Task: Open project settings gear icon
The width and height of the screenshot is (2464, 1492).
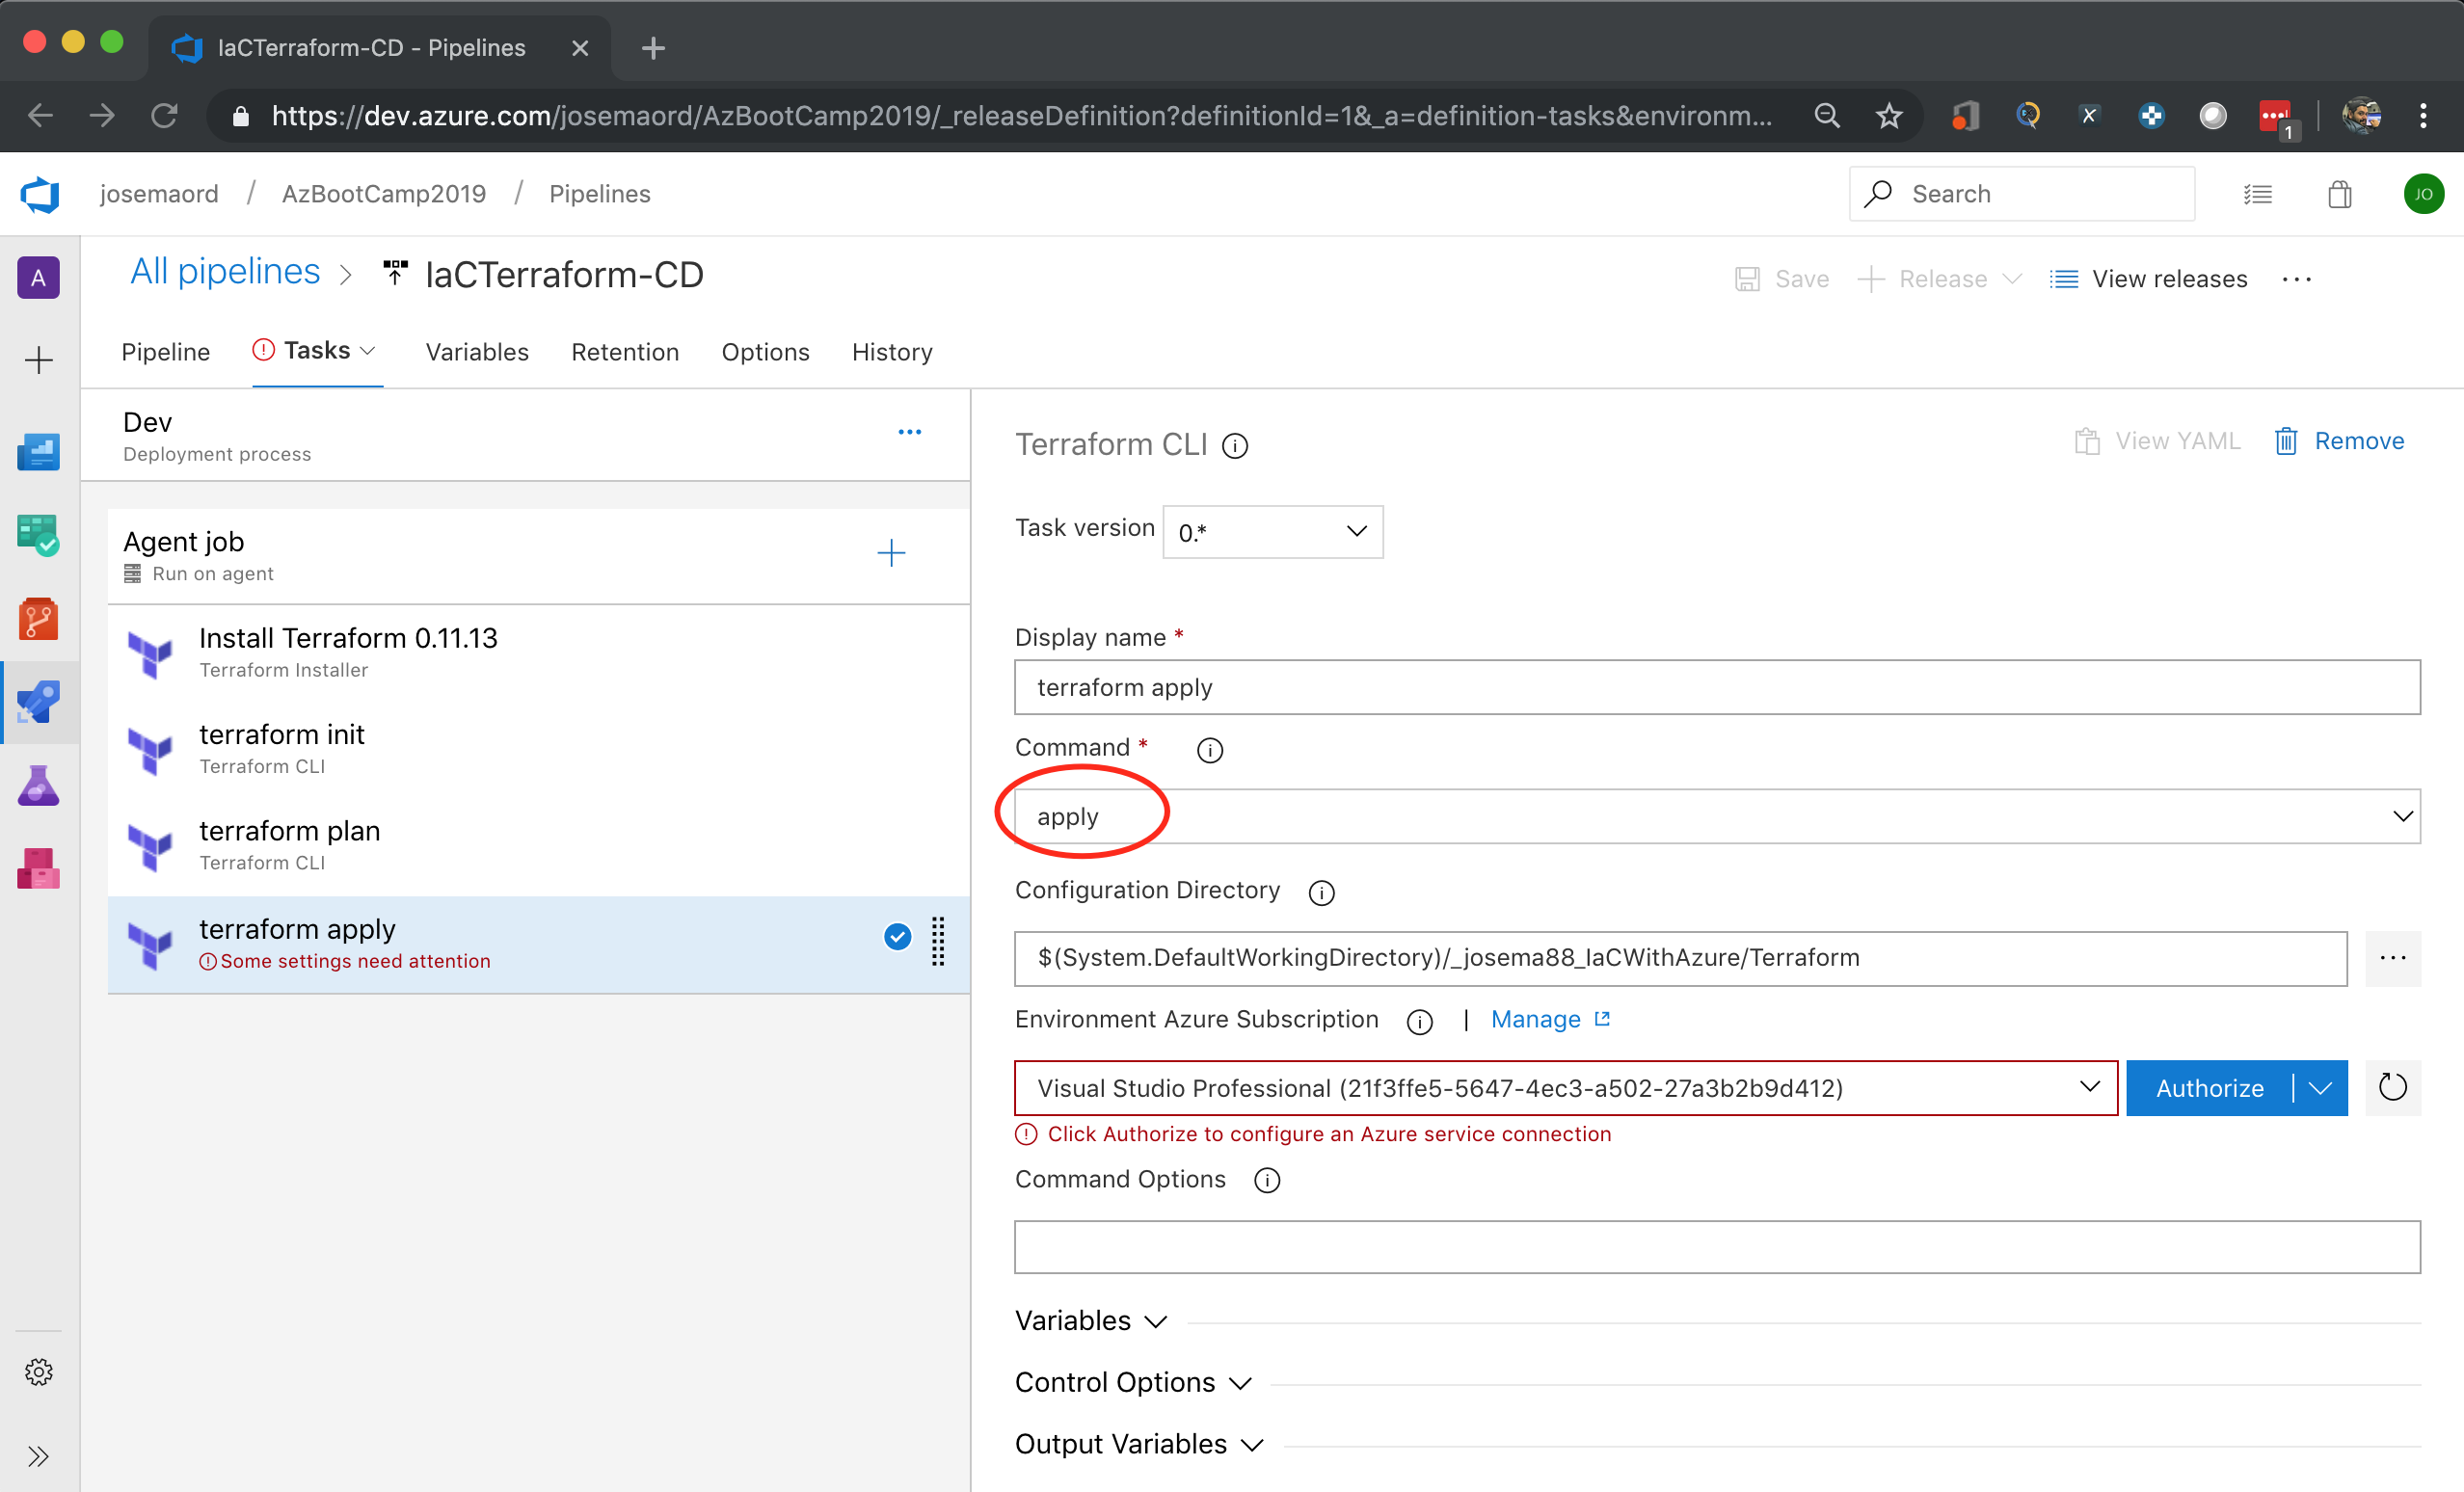Action: (38, 1371)
